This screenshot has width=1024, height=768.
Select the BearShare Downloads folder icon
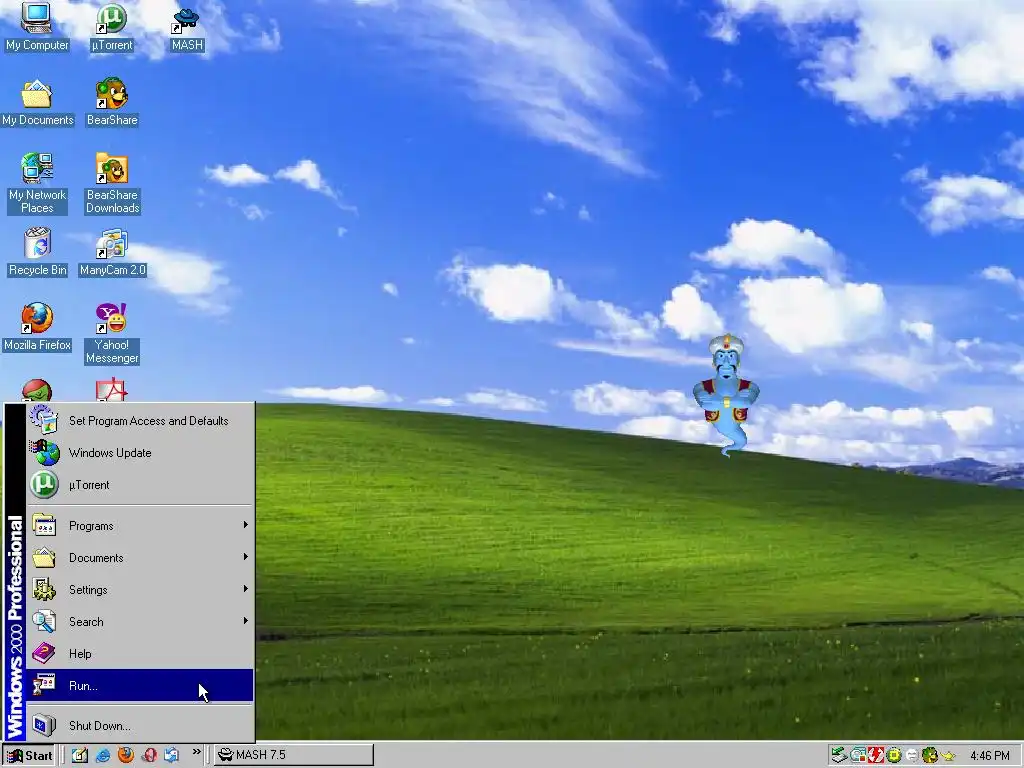[x=112, y=183]
